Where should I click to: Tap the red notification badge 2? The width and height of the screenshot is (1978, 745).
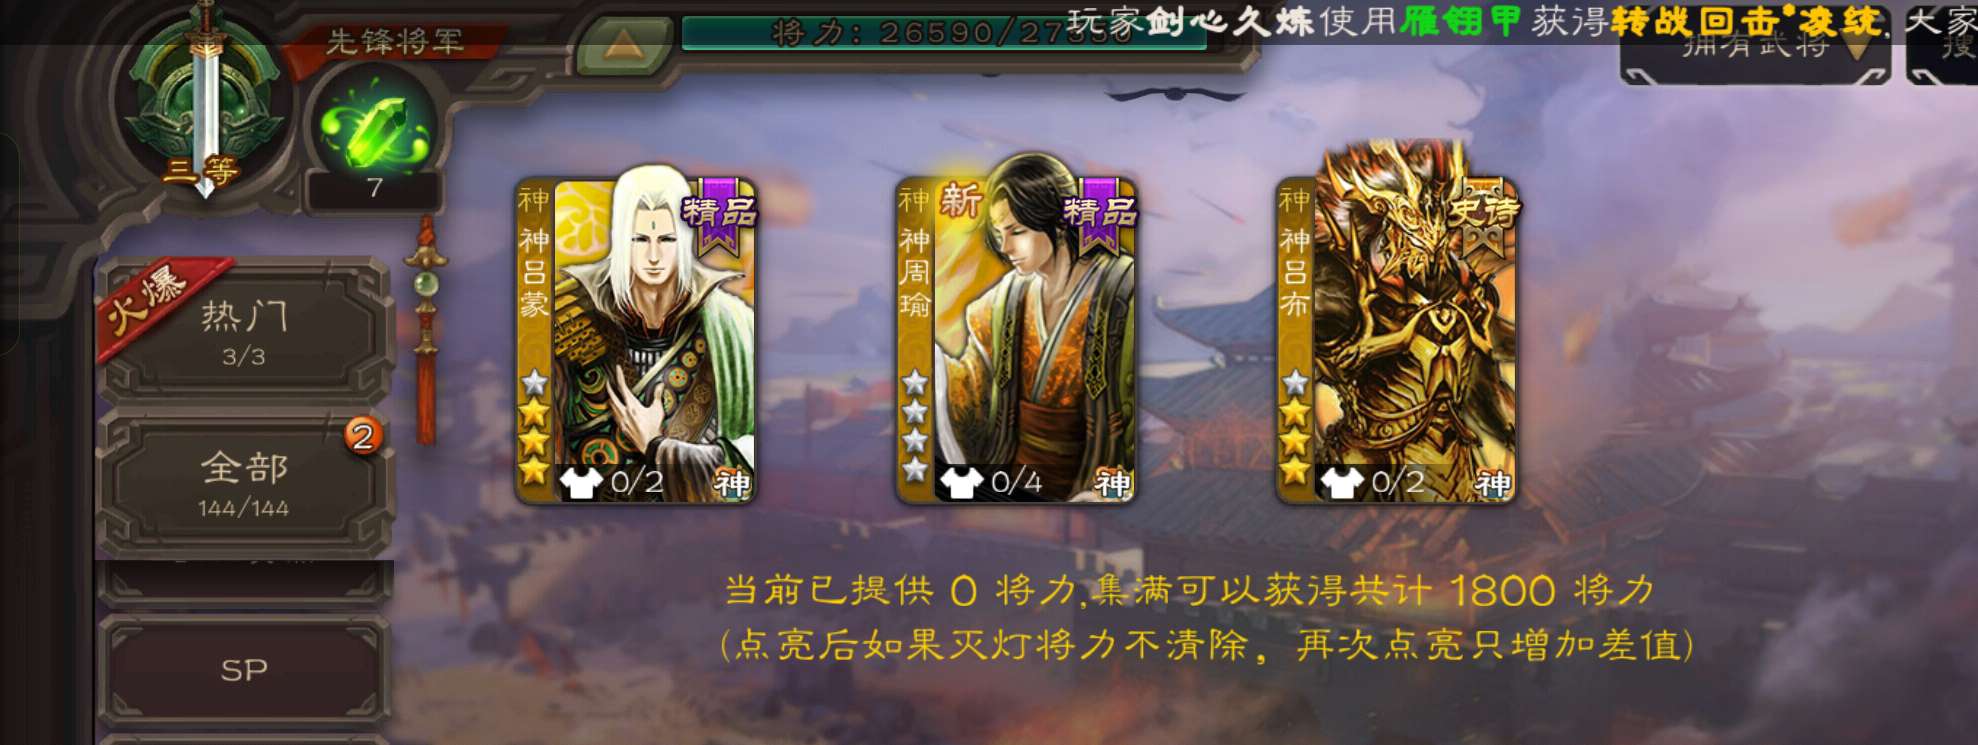[364, 436]
